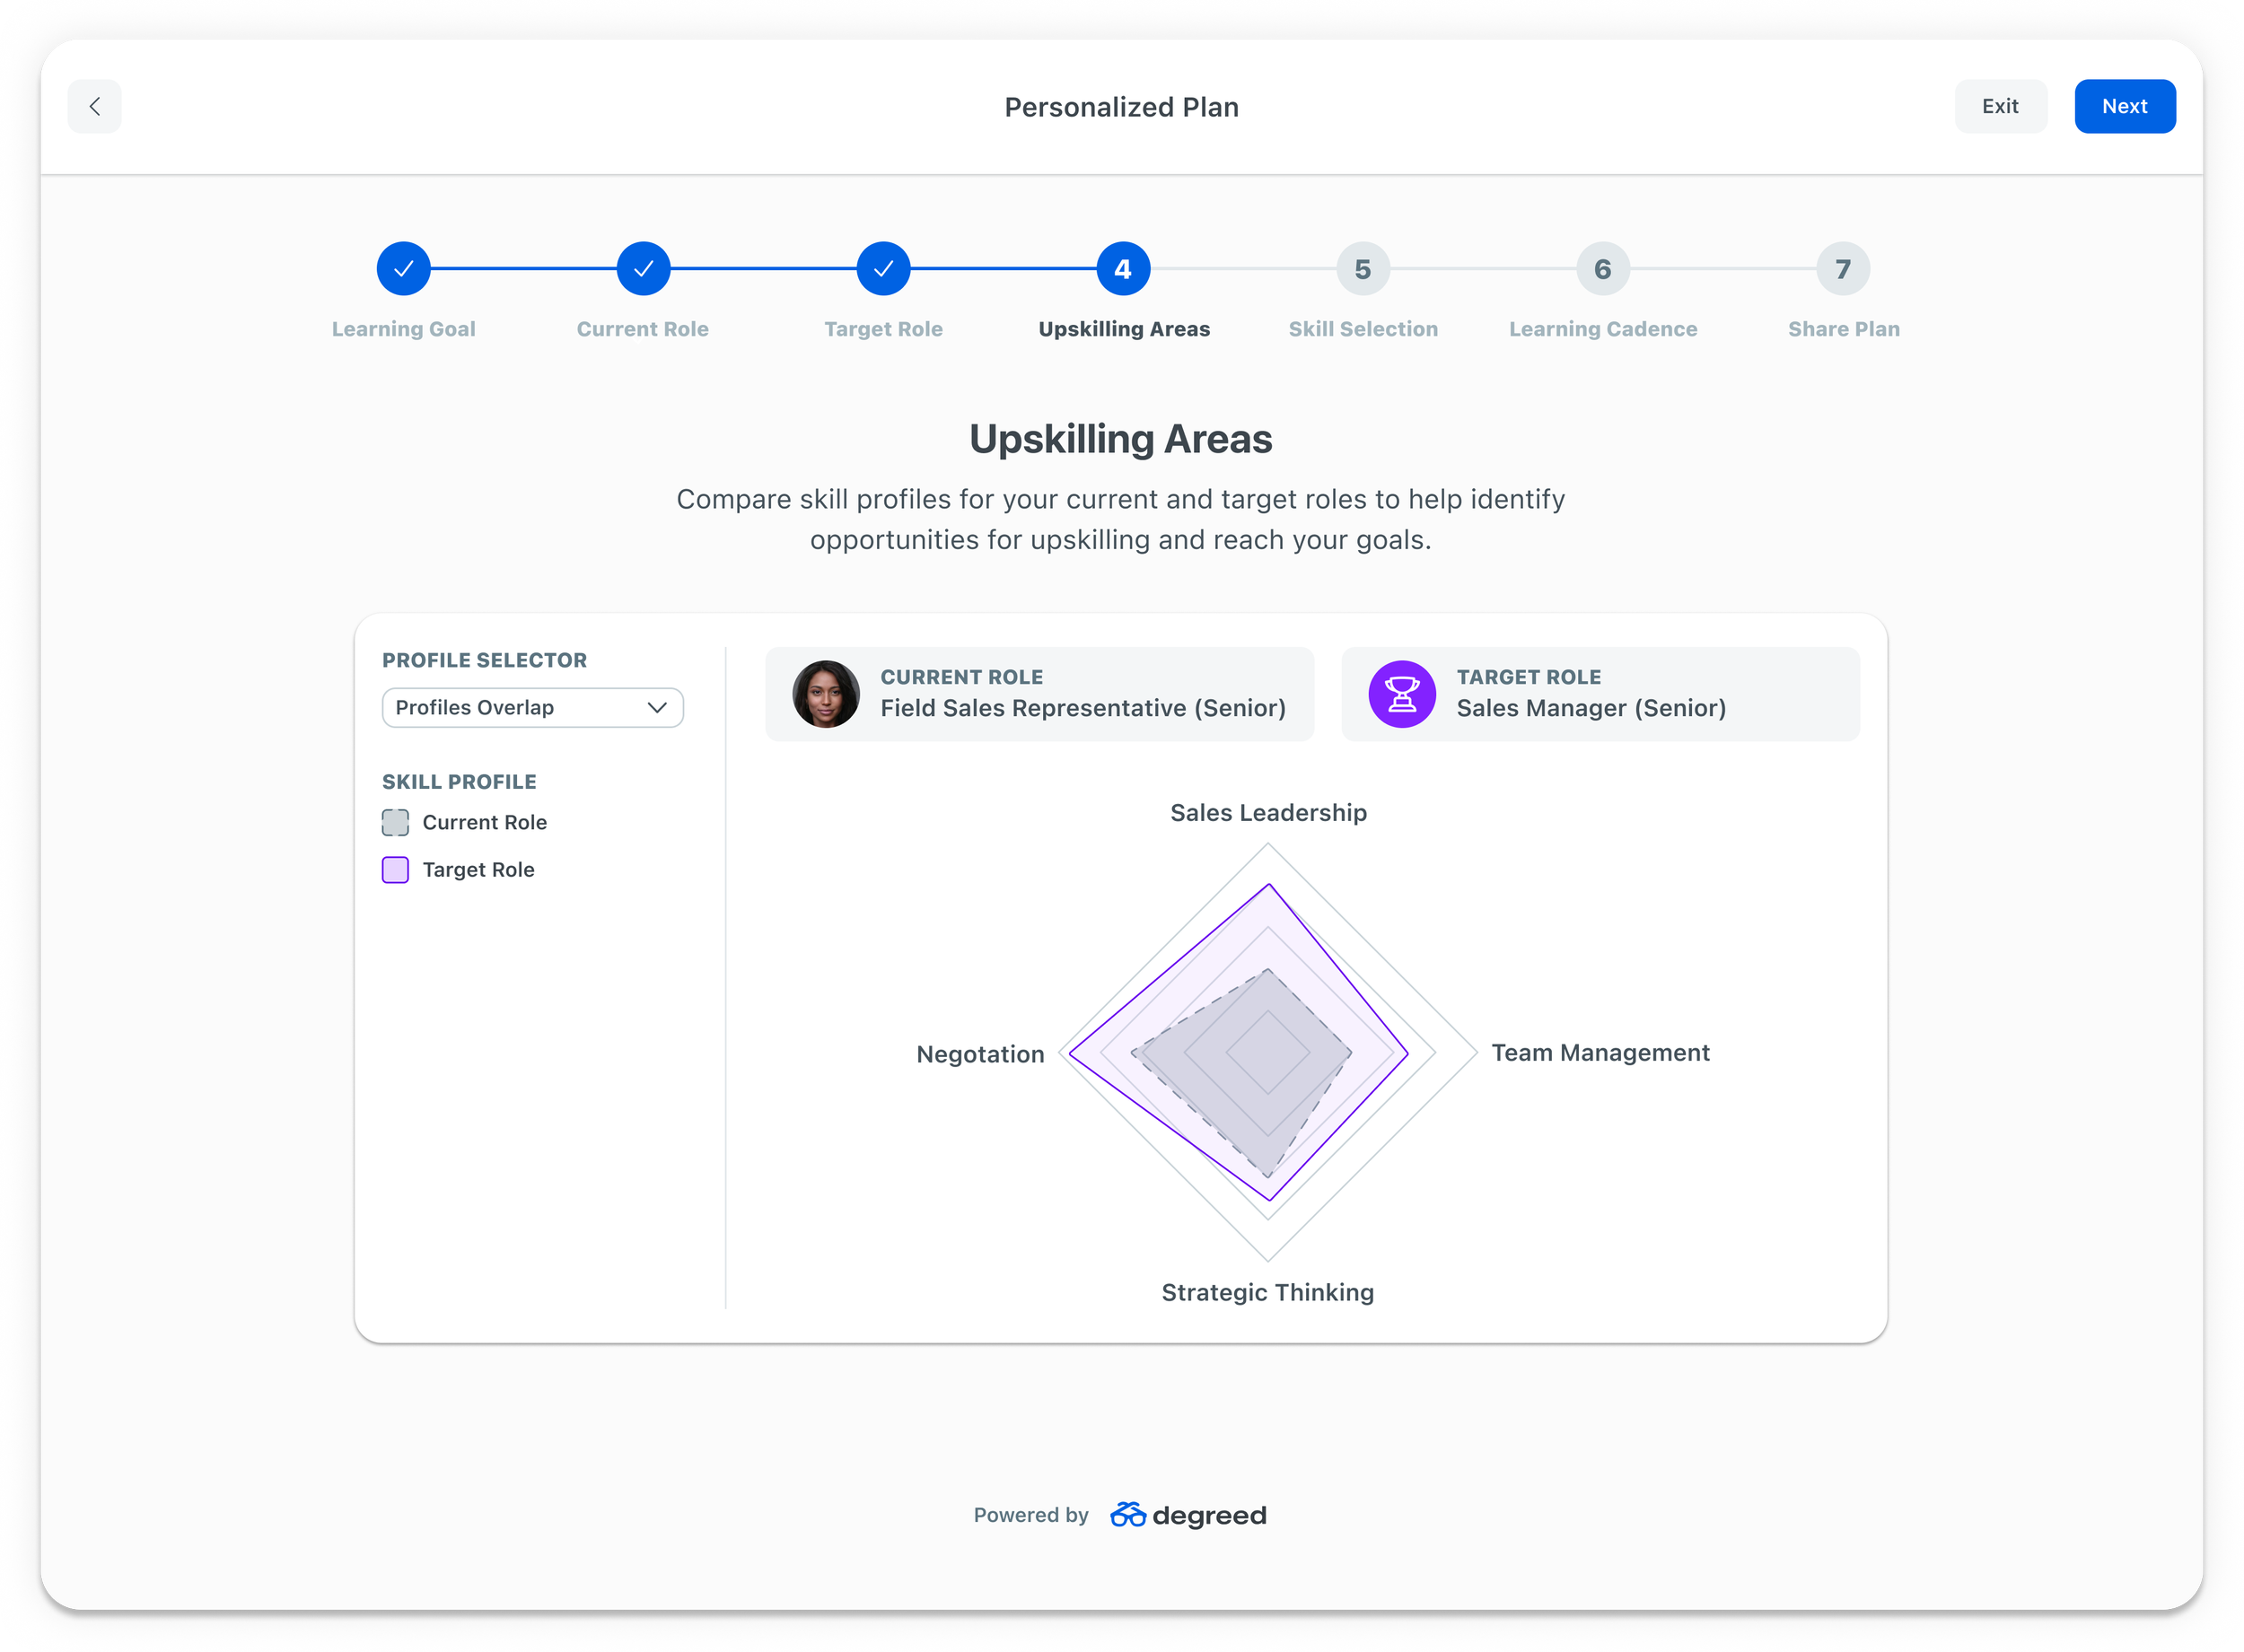This screenshot has width=2244, height=1652.
Task: Jump to step 6 Learning Cadence
Action: (1603, 269)
